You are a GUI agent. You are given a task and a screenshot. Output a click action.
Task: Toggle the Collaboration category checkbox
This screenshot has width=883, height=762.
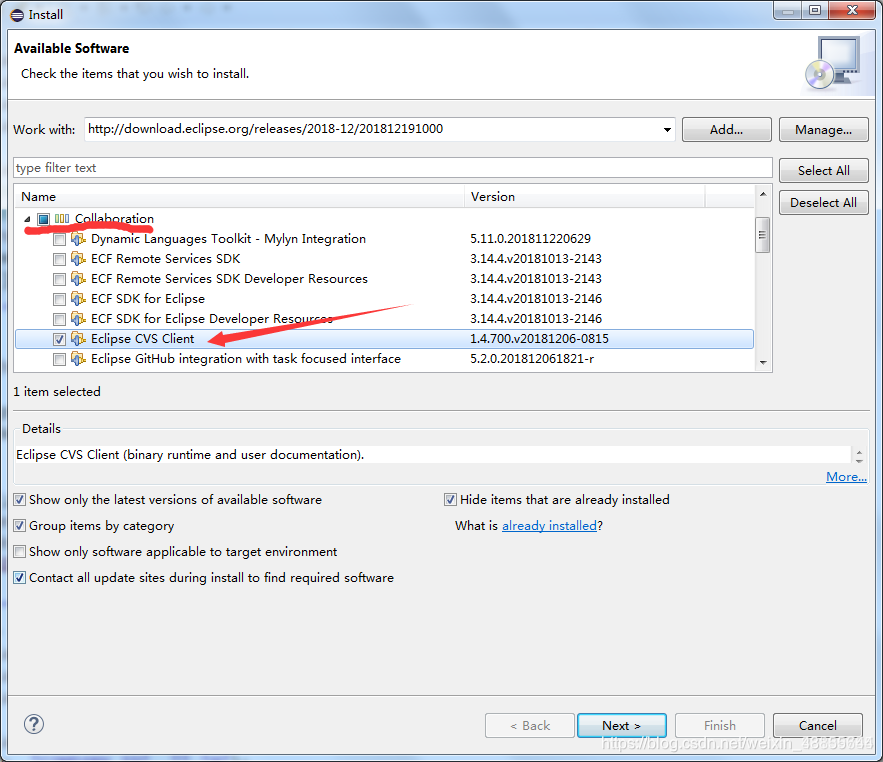click(x=43, y=219)
